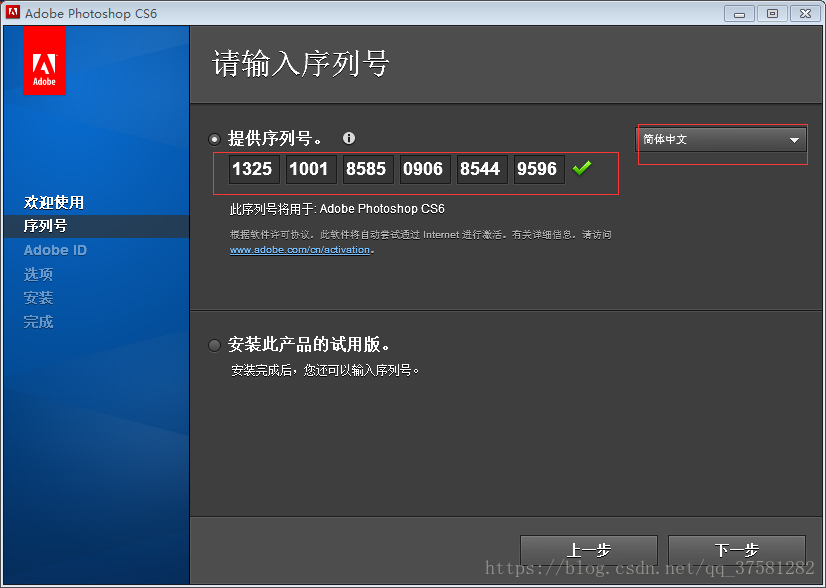Open the 简体中文 language dropdown
This screenshot has height=588, width=826.
(x=720, y=140)
